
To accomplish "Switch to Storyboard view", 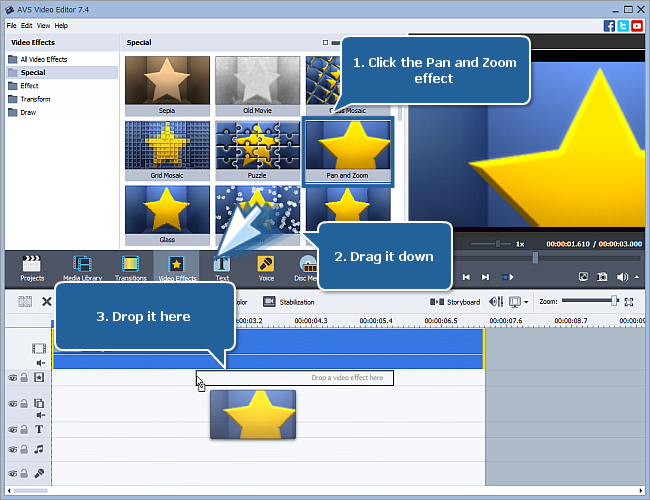I will 455,302.
